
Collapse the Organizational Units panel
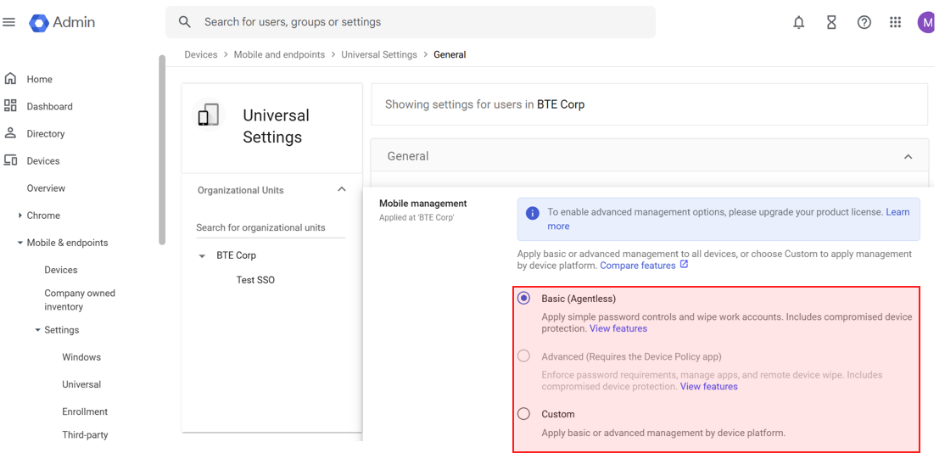(341, 190)
